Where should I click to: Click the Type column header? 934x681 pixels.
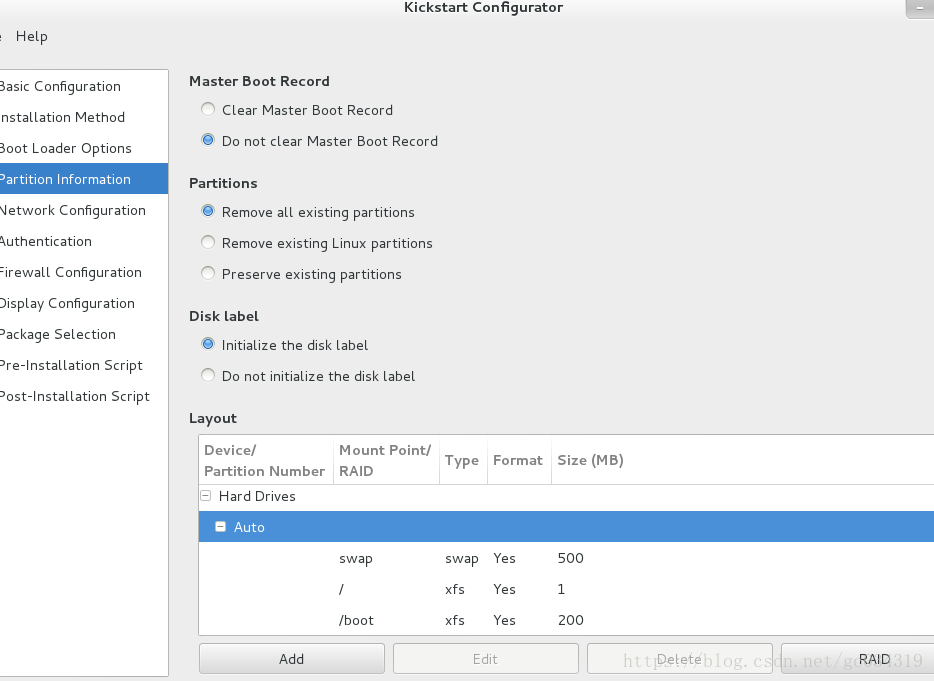coord(463,460)
